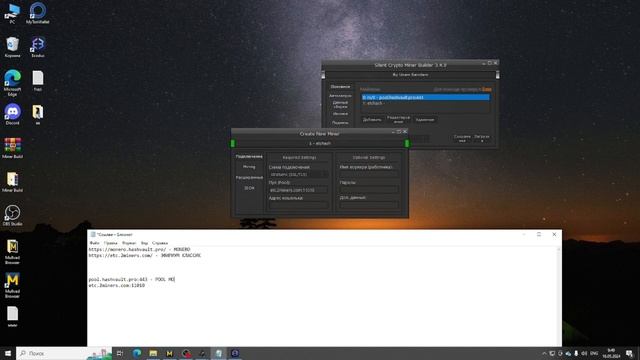Open the notification center
This screenshot has height=360, width=640.
pos(630,353)
